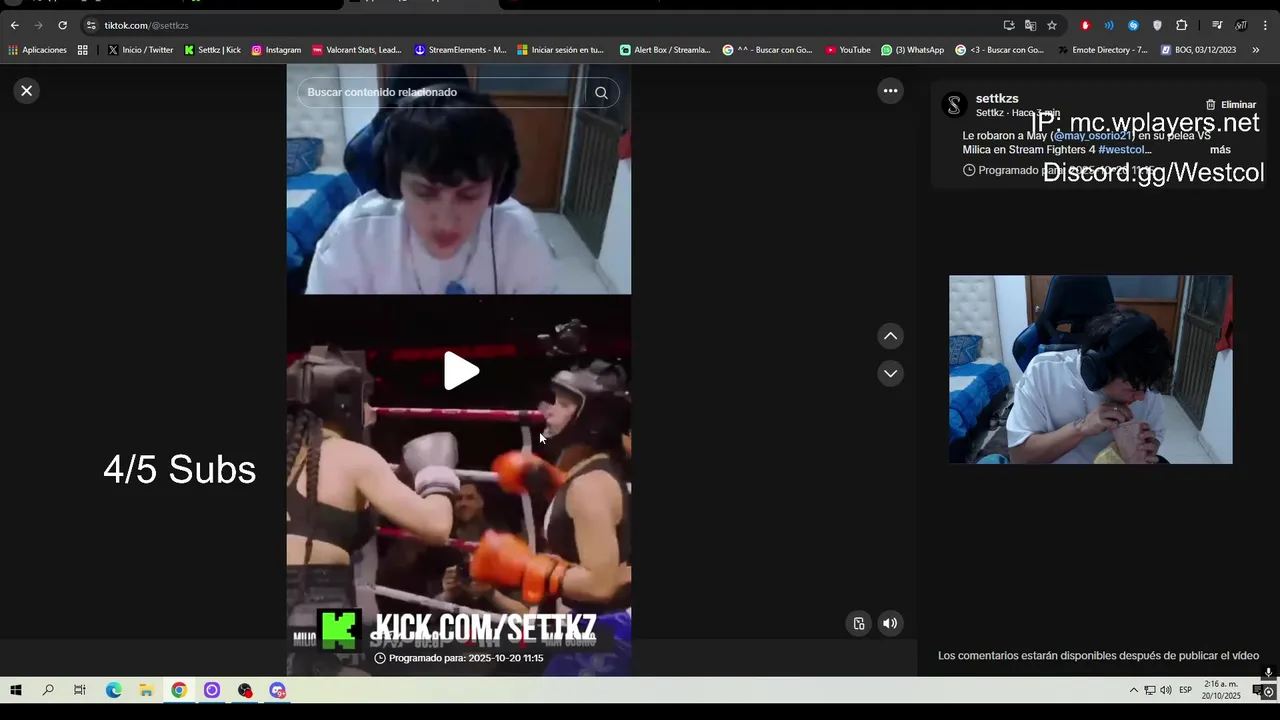This screenshot has height=720, width=1280.
Task: Focus the 'Buscar contenido relacionado' search field
Action: 440,92
